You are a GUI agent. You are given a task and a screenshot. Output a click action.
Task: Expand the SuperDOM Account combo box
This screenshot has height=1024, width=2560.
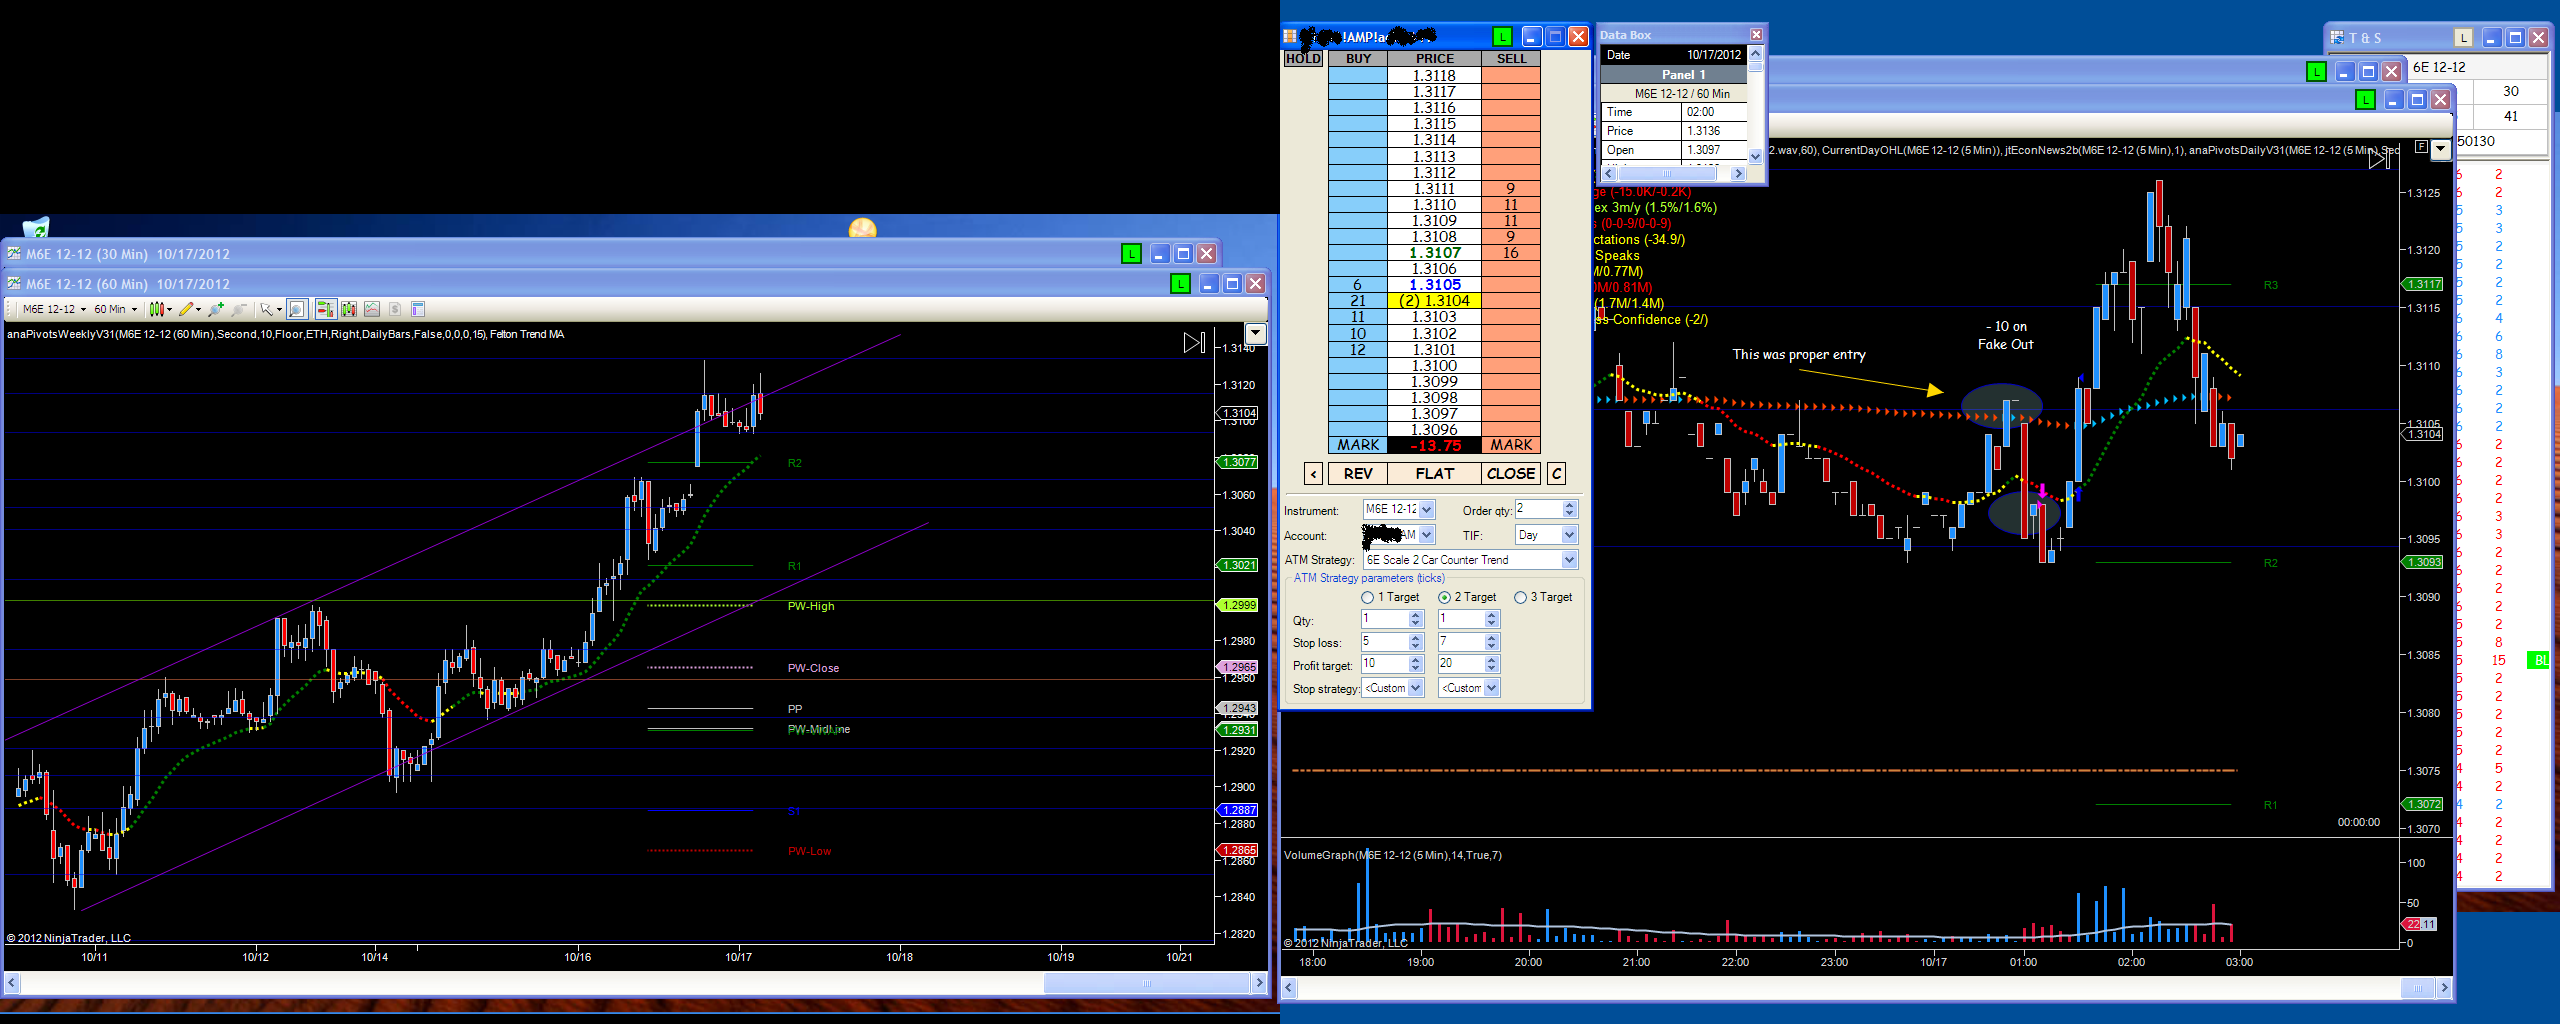coord(1427,535)
